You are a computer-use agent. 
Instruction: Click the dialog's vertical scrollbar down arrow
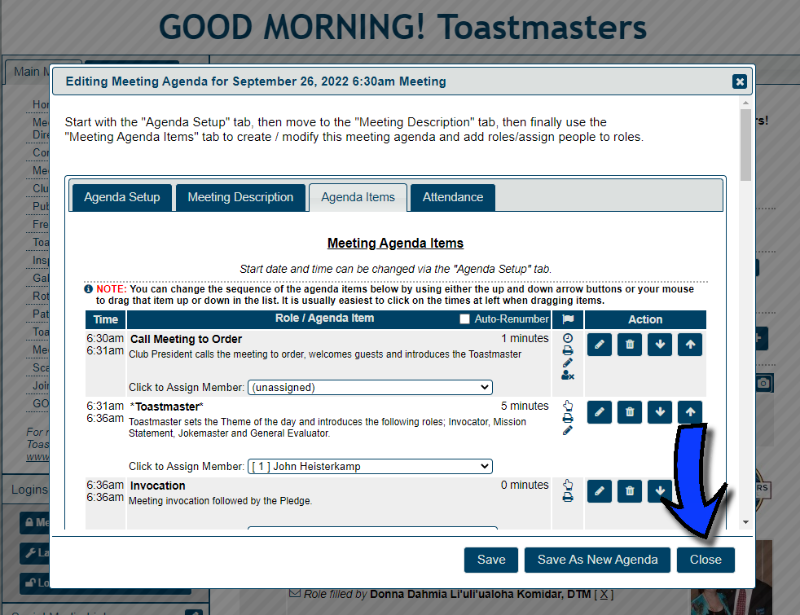pos(745,521)
